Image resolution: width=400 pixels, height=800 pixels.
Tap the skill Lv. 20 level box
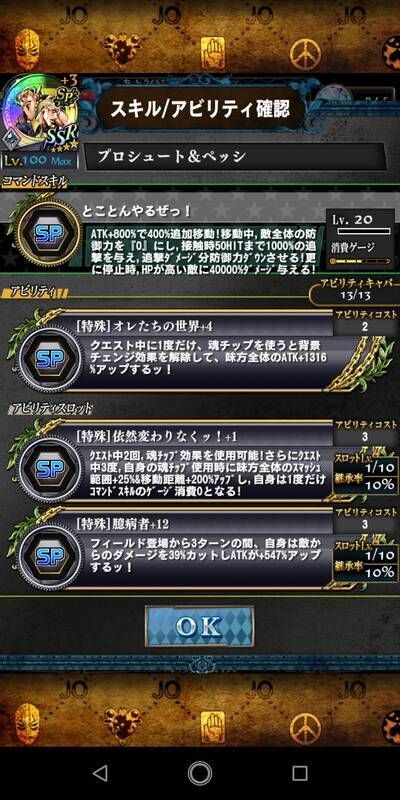[x=361, y=222]
